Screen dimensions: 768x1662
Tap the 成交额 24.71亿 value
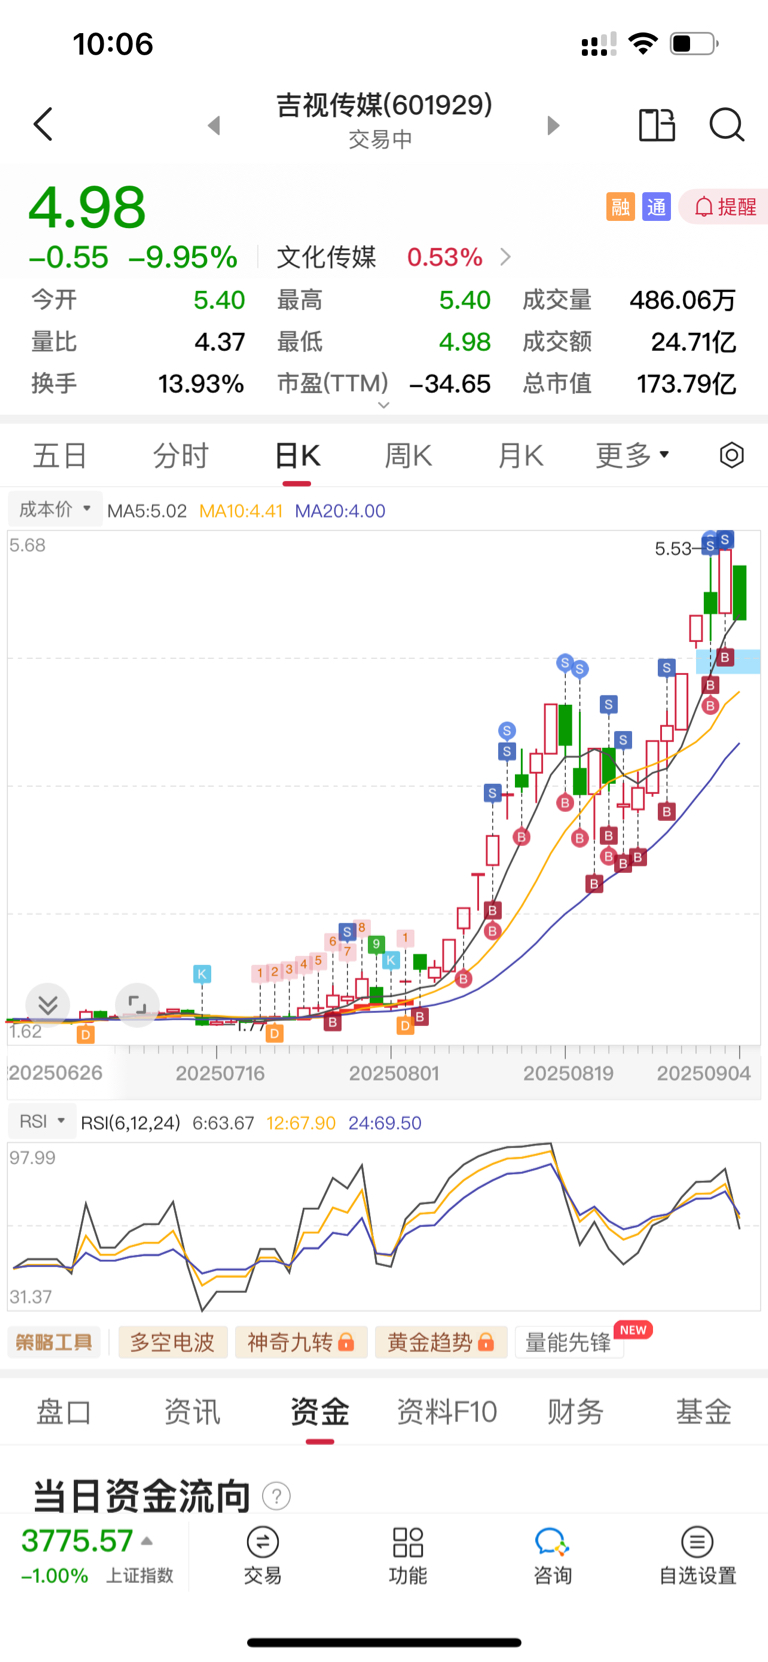coord(694,342)
